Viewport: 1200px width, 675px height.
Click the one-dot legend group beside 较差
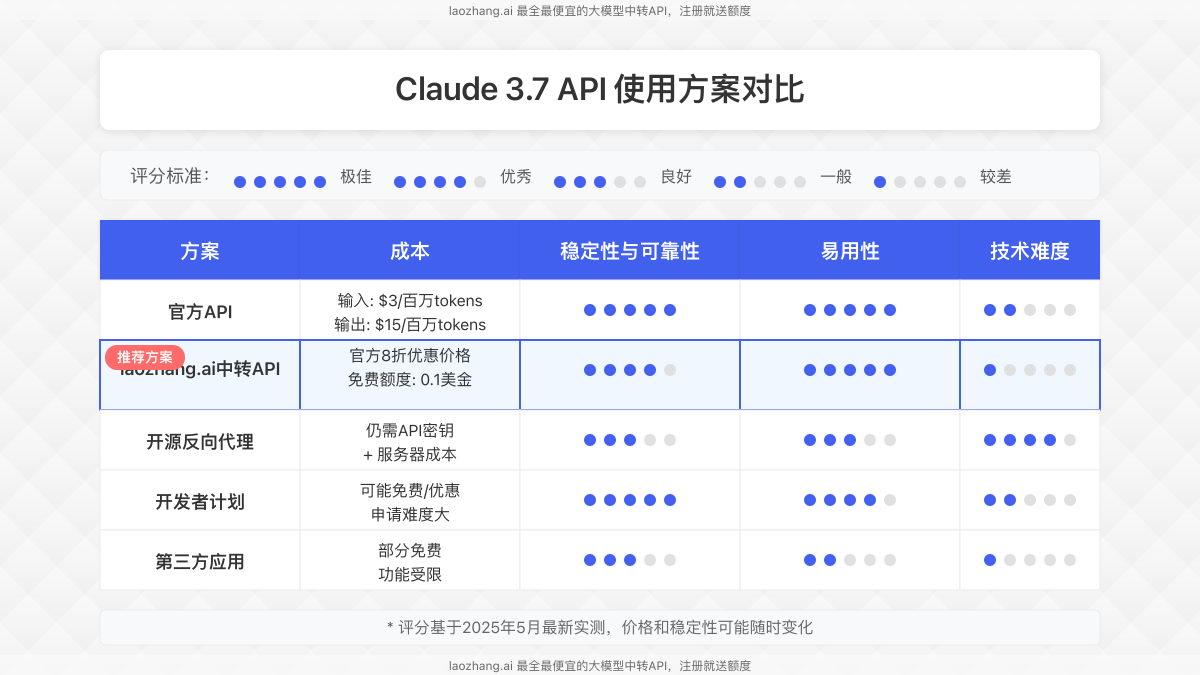(920, 182)
